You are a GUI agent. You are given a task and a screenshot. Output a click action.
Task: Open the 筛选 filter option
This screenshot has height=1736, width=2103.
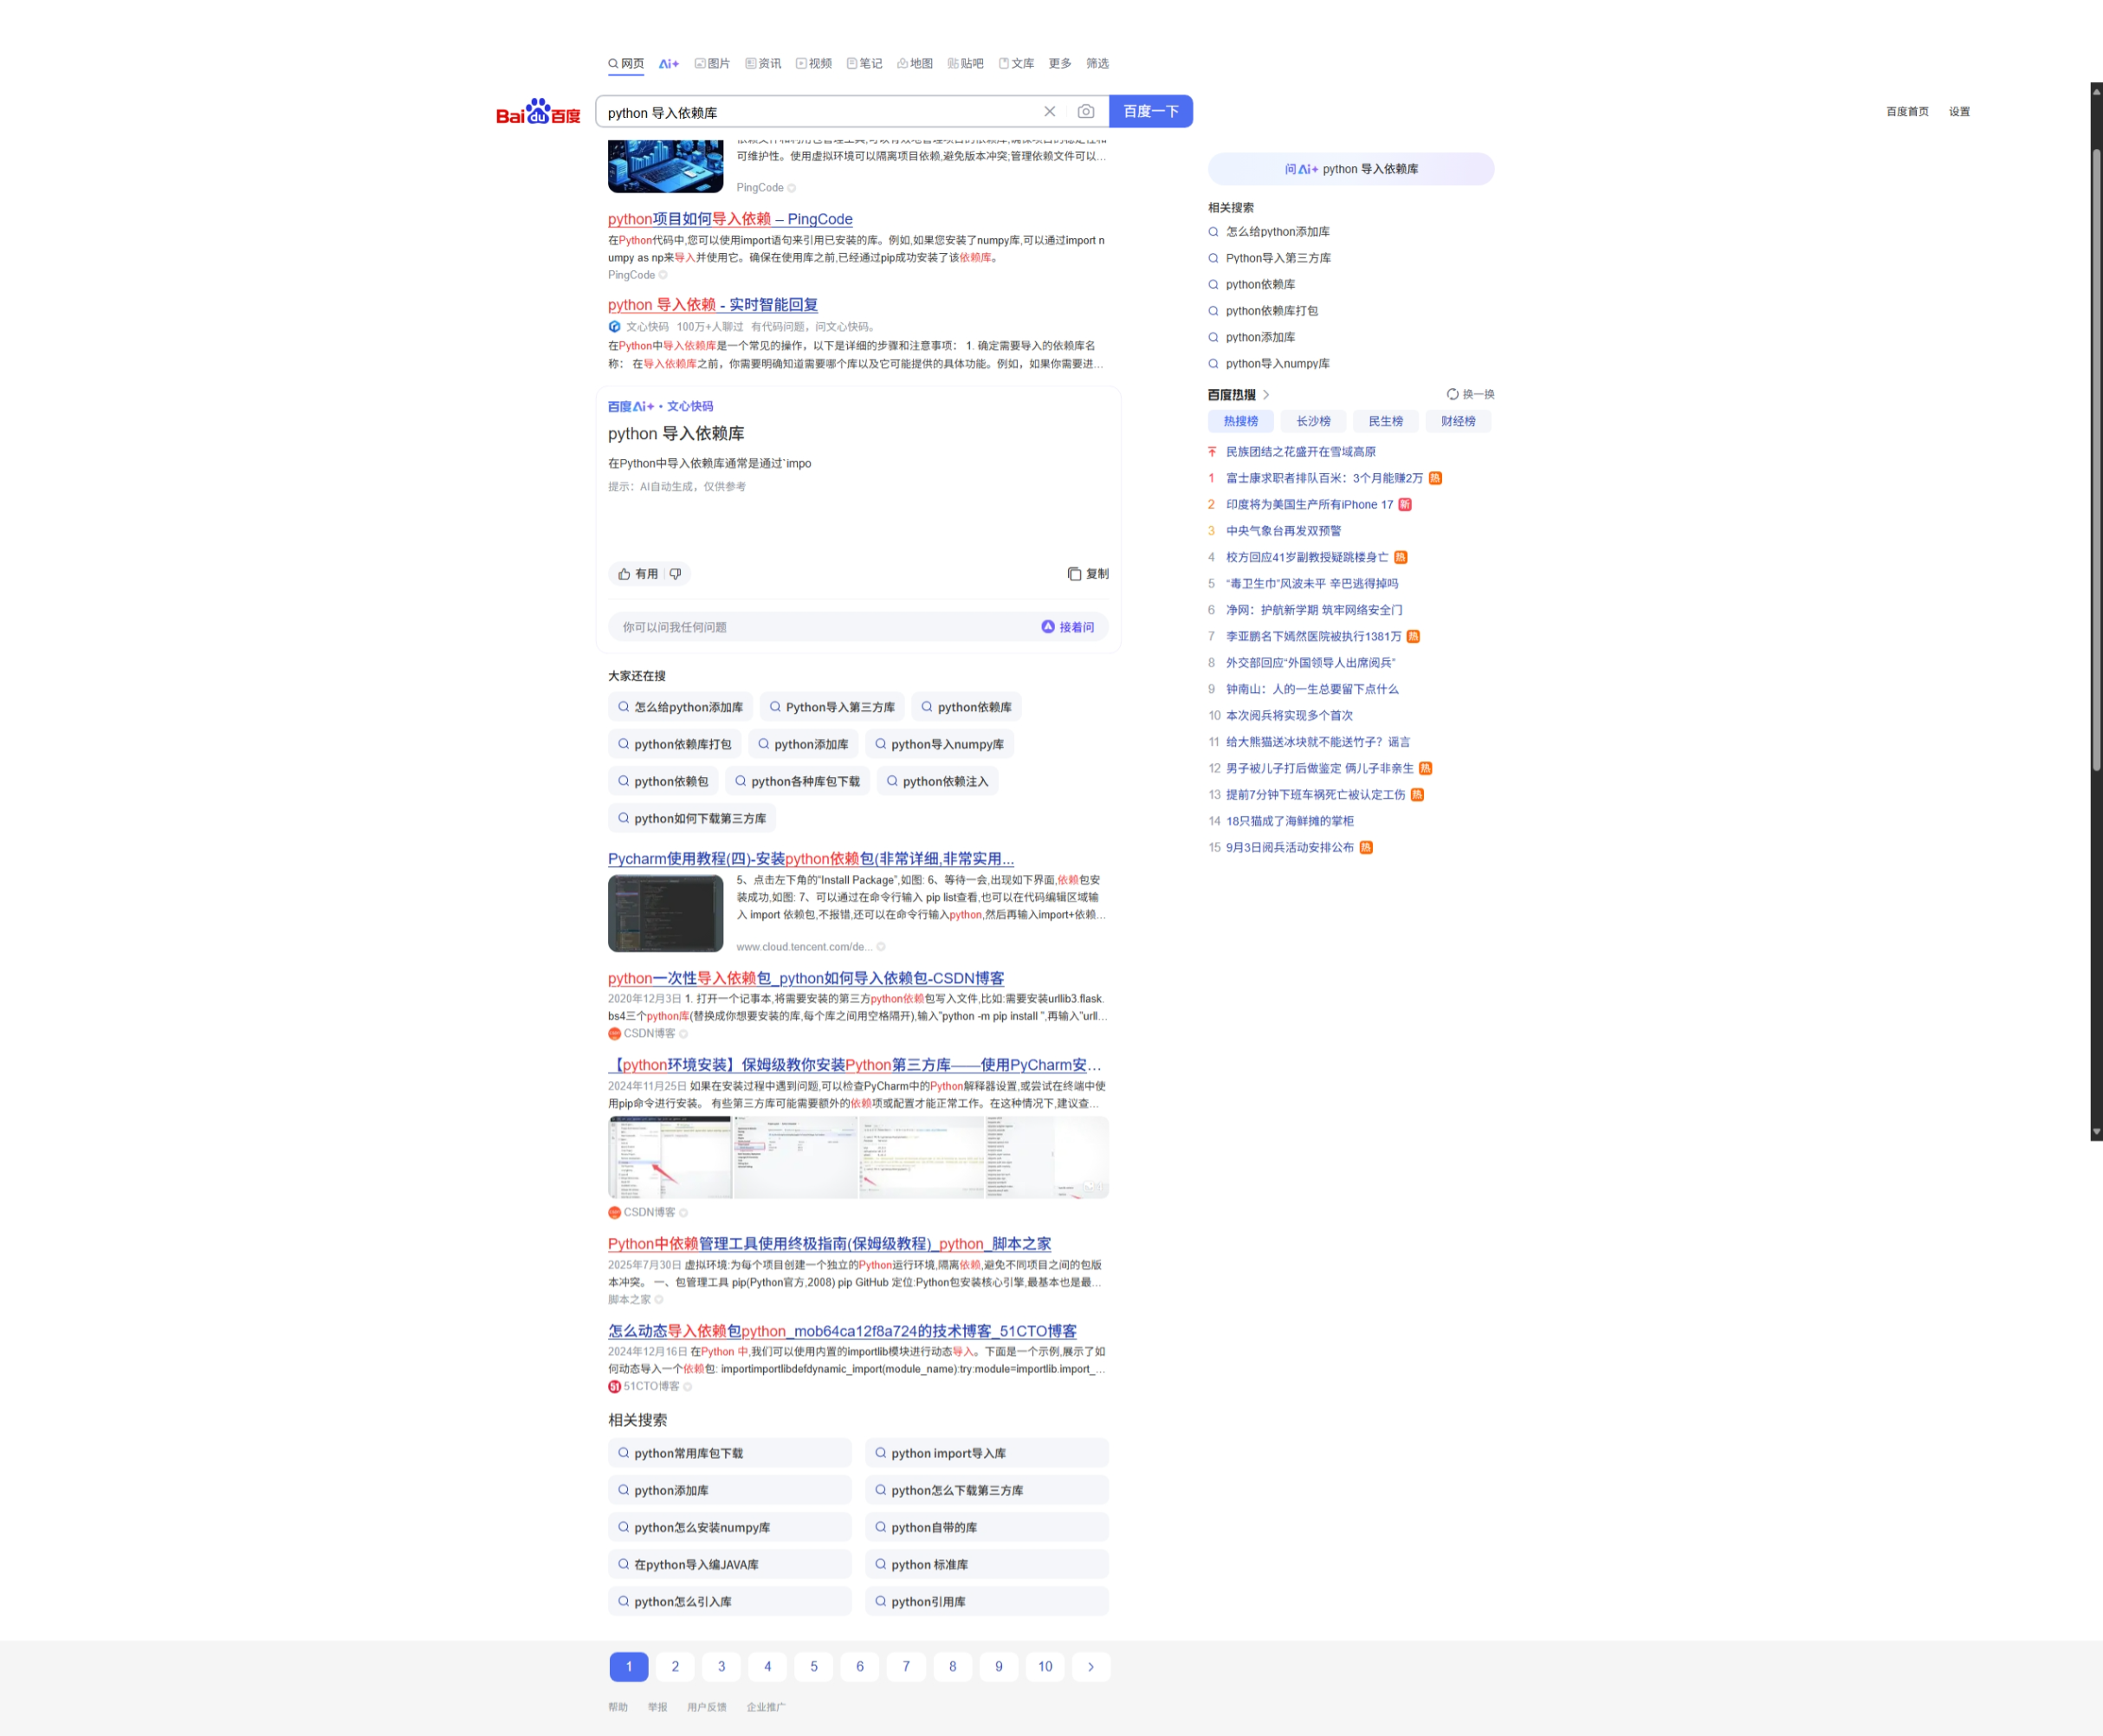point(1098,64)
